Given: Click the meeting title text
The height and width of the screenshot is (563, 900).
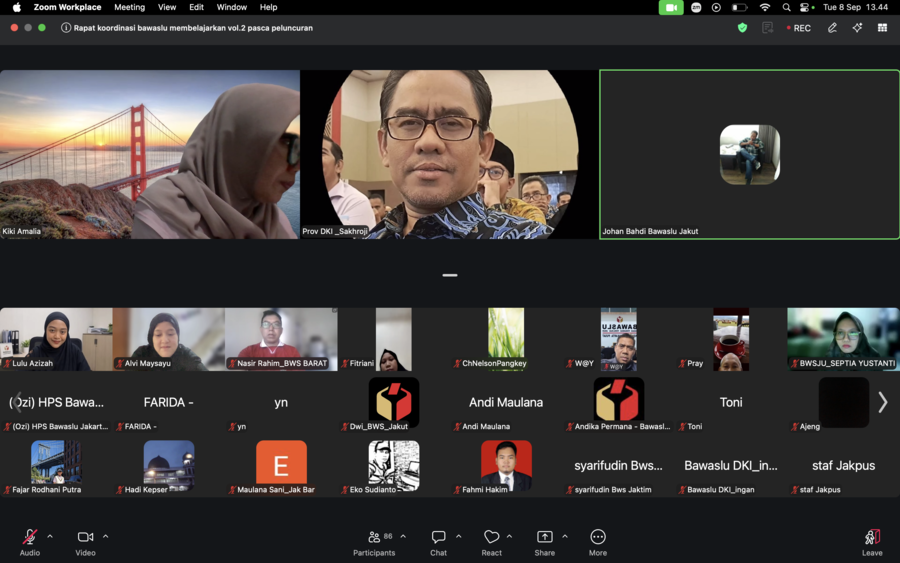Looking at the screenshot, I should pos(193,28).
